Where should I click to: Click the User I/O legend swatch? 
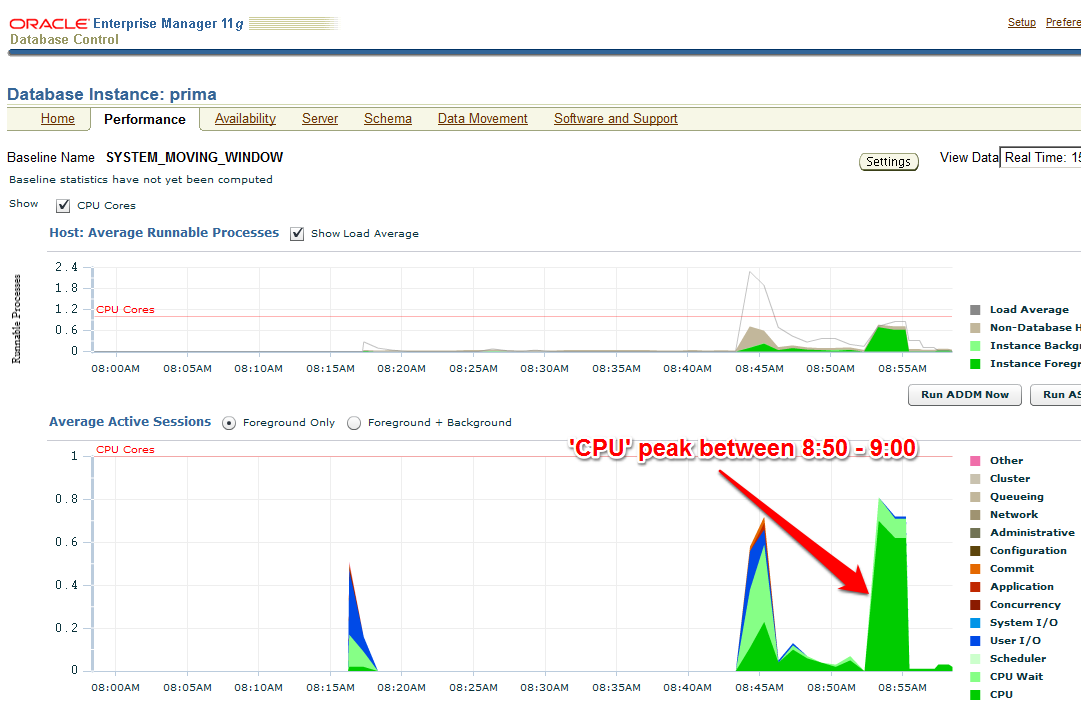(975, 641)
